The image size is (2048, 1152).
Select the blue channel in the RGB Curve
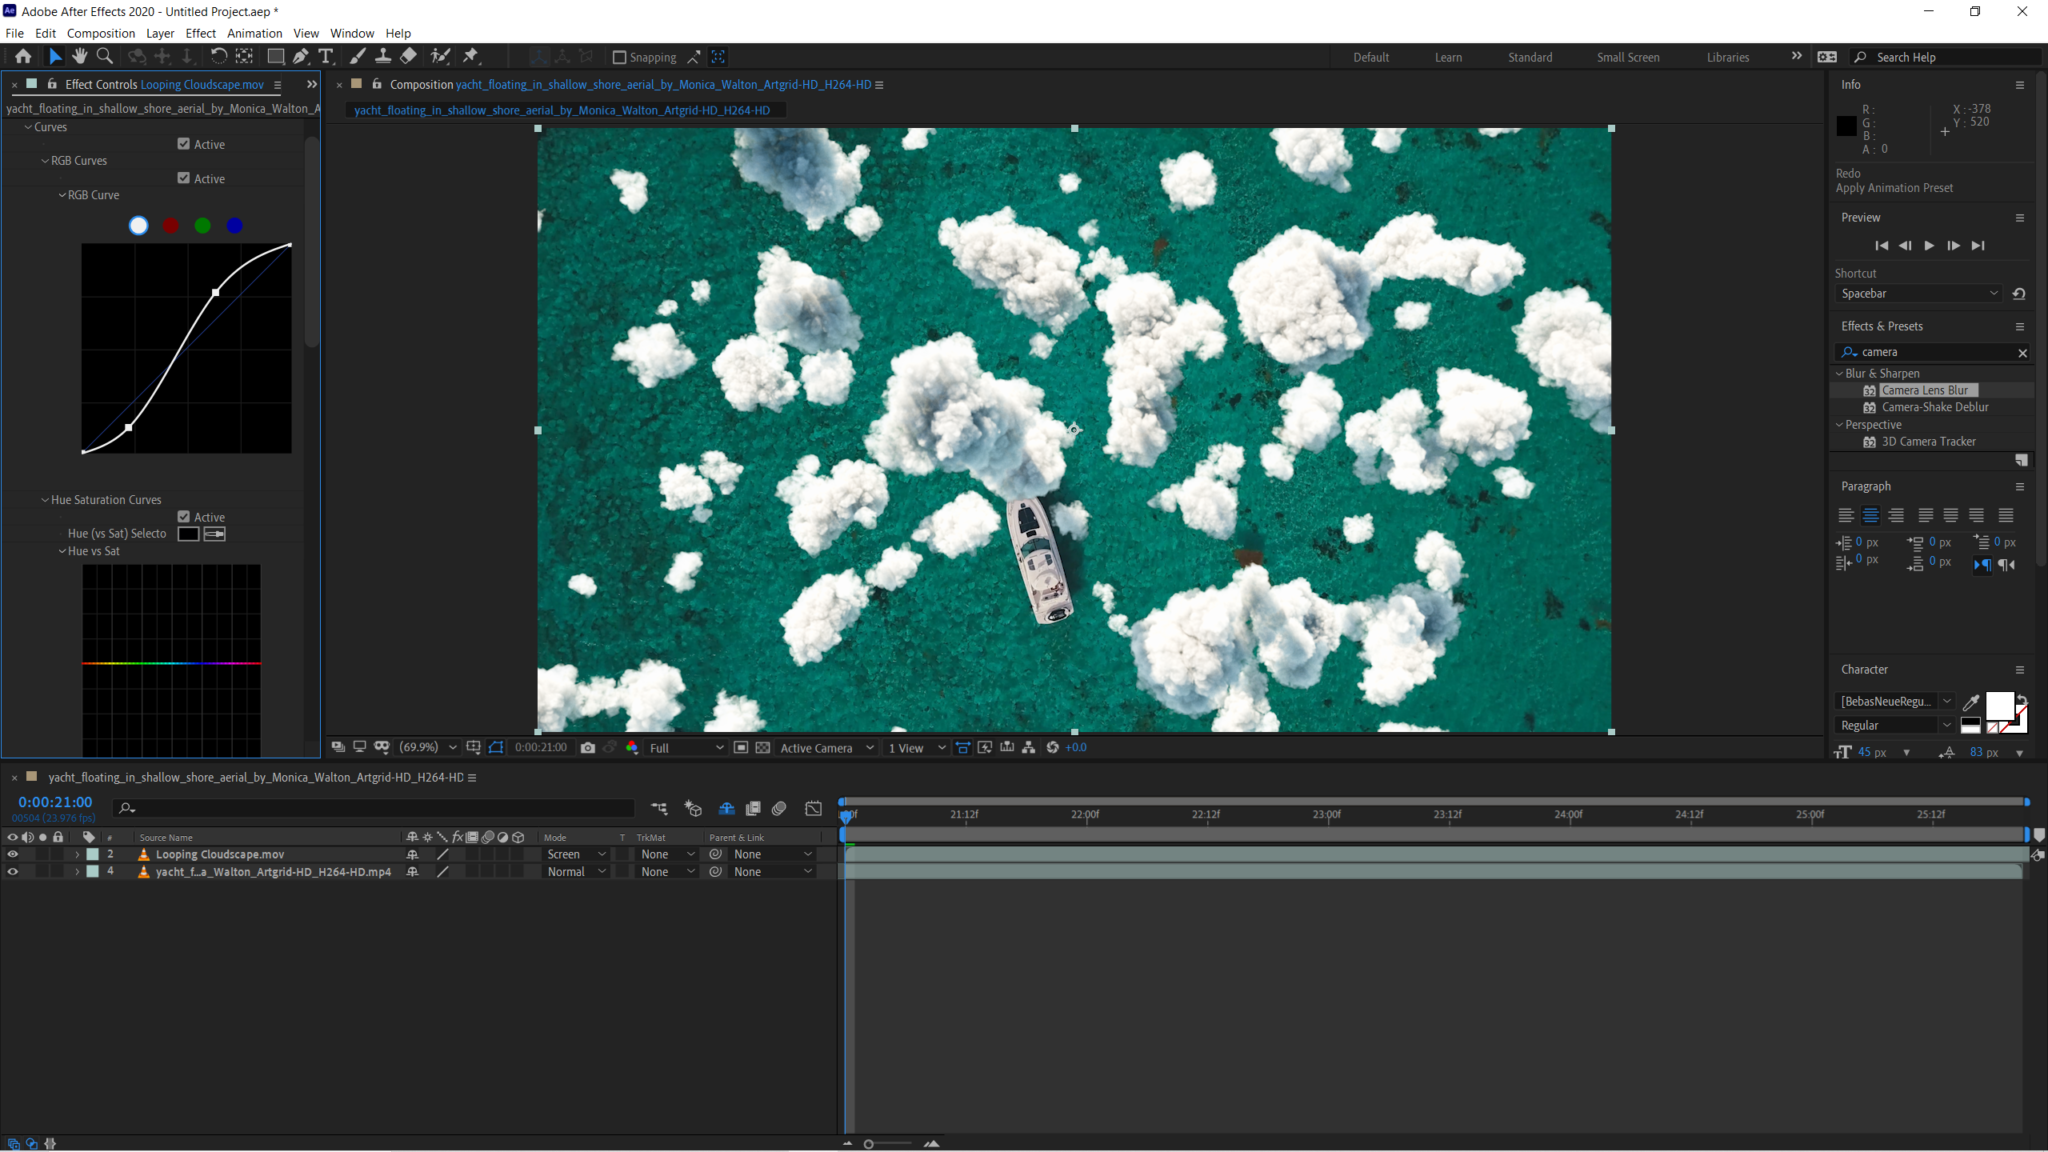click(x=234, y=226)
